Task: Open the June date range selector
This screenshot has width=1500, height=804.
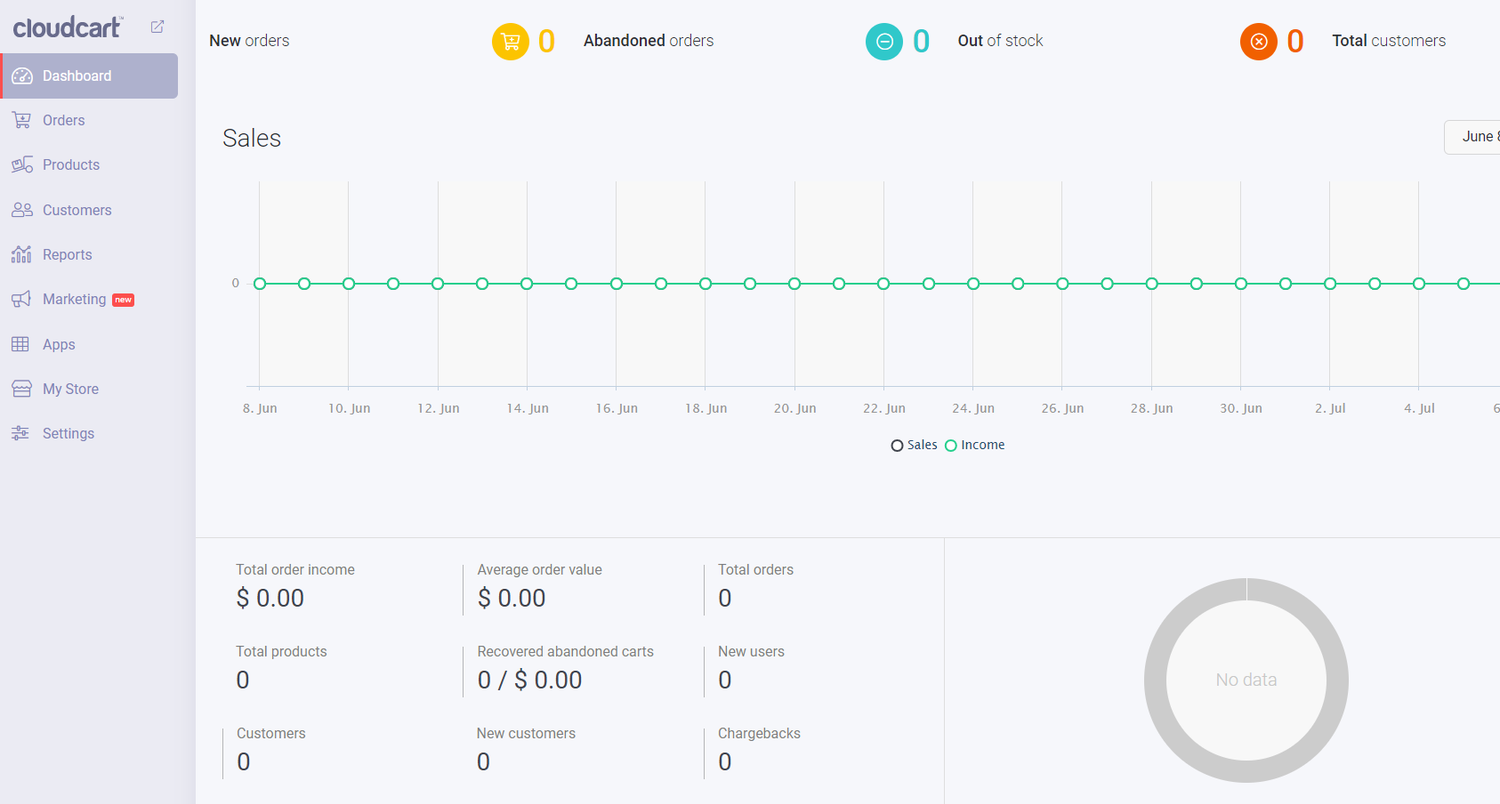Action: [1480, 137]
